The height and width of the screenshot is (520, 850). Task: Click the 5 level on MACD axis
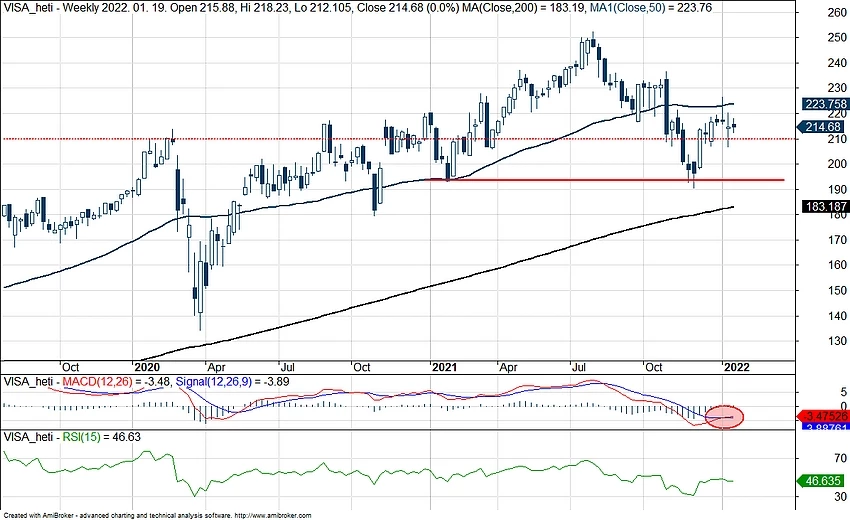tap(843, 391)
